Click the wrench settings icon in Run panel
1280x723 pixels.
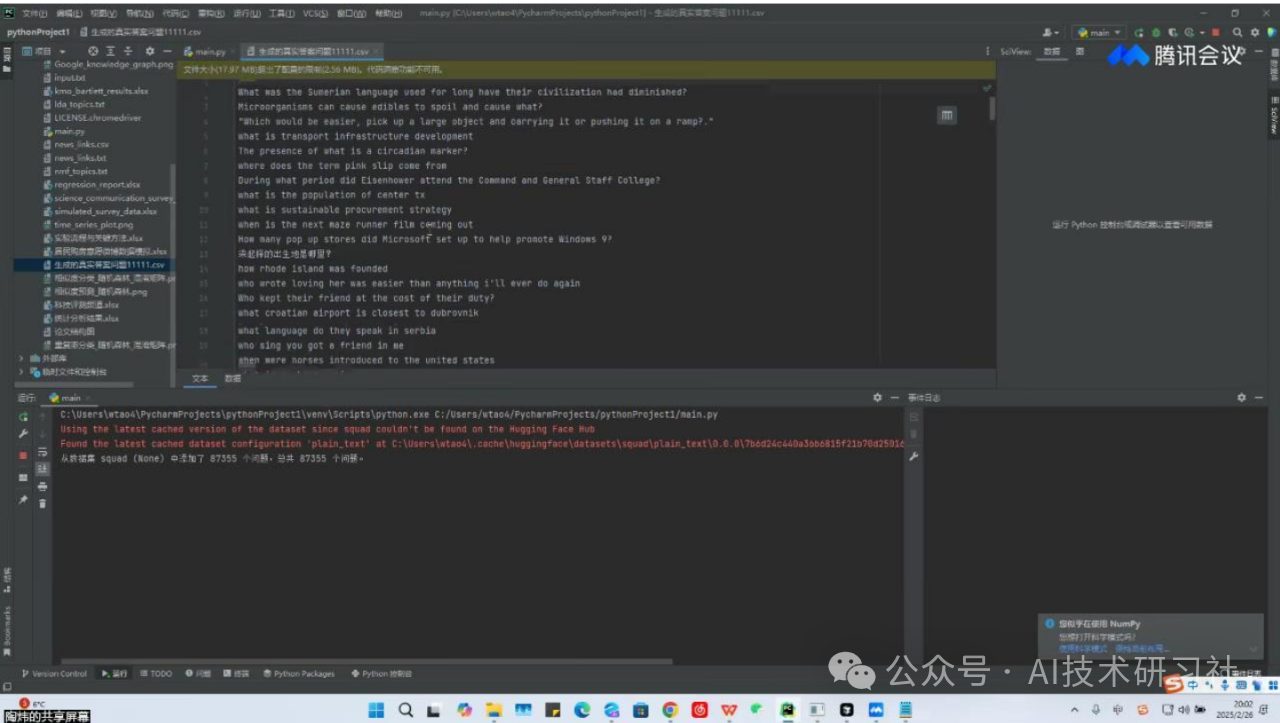(x=23, y=434)
